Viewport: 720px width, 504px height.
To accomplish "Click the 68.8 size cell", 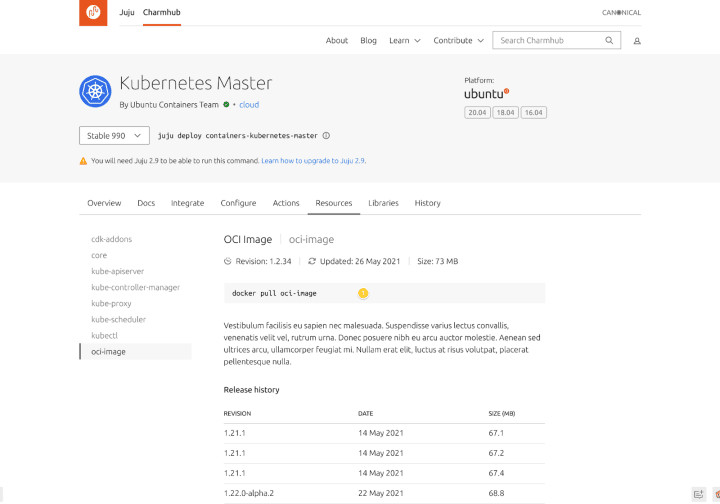I will [x=496, y=493].
